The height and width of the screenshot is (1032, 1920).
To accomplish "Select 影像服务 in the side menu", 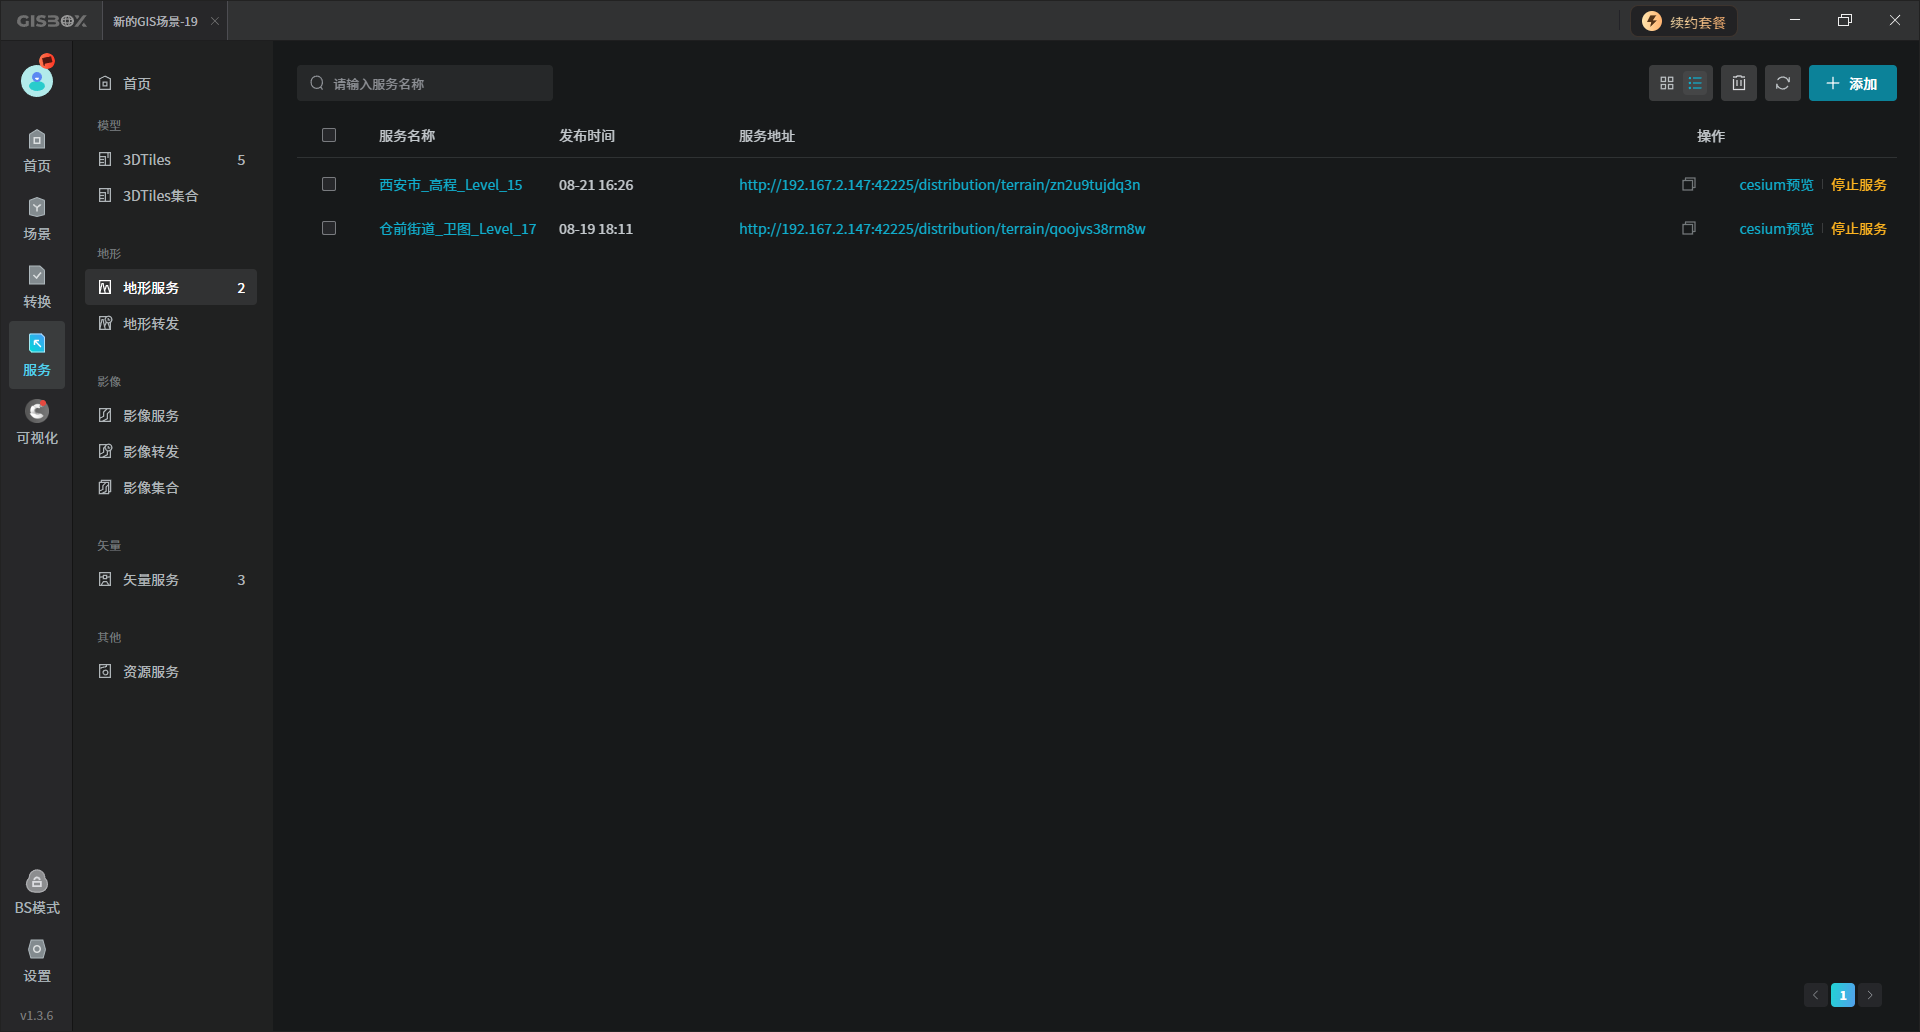I will coord(151,416).
